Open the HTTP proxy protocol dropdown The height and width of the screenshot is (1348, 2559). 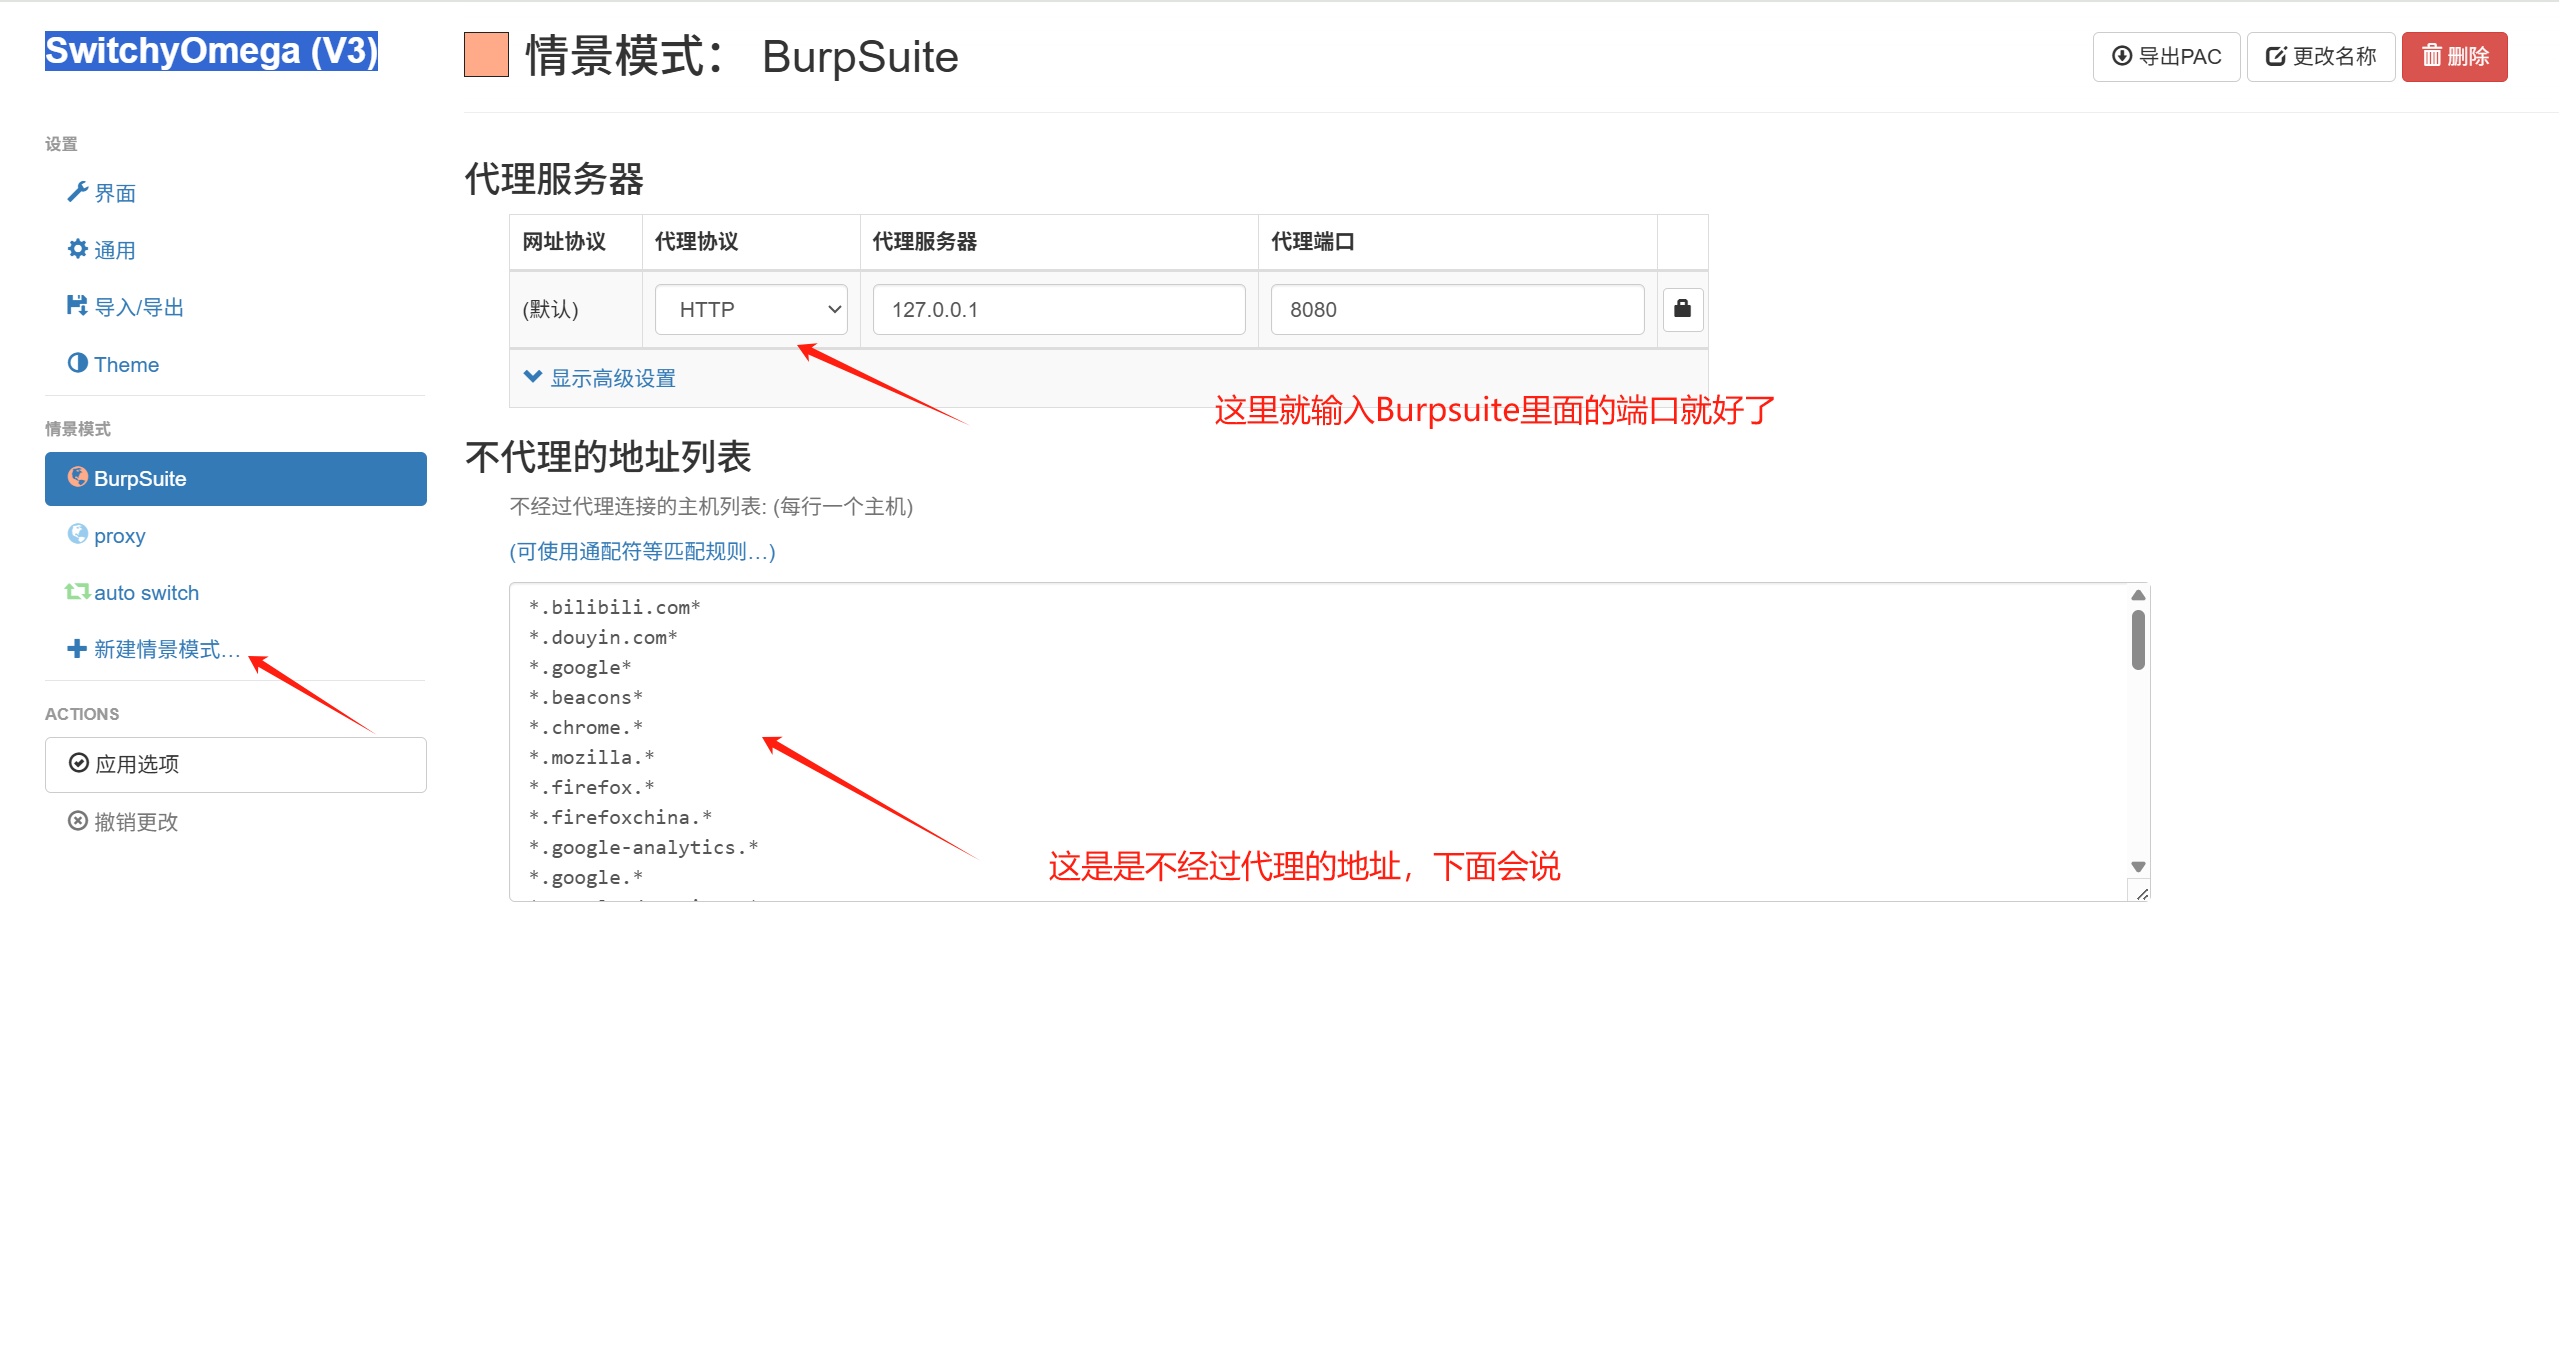(751, 310)
